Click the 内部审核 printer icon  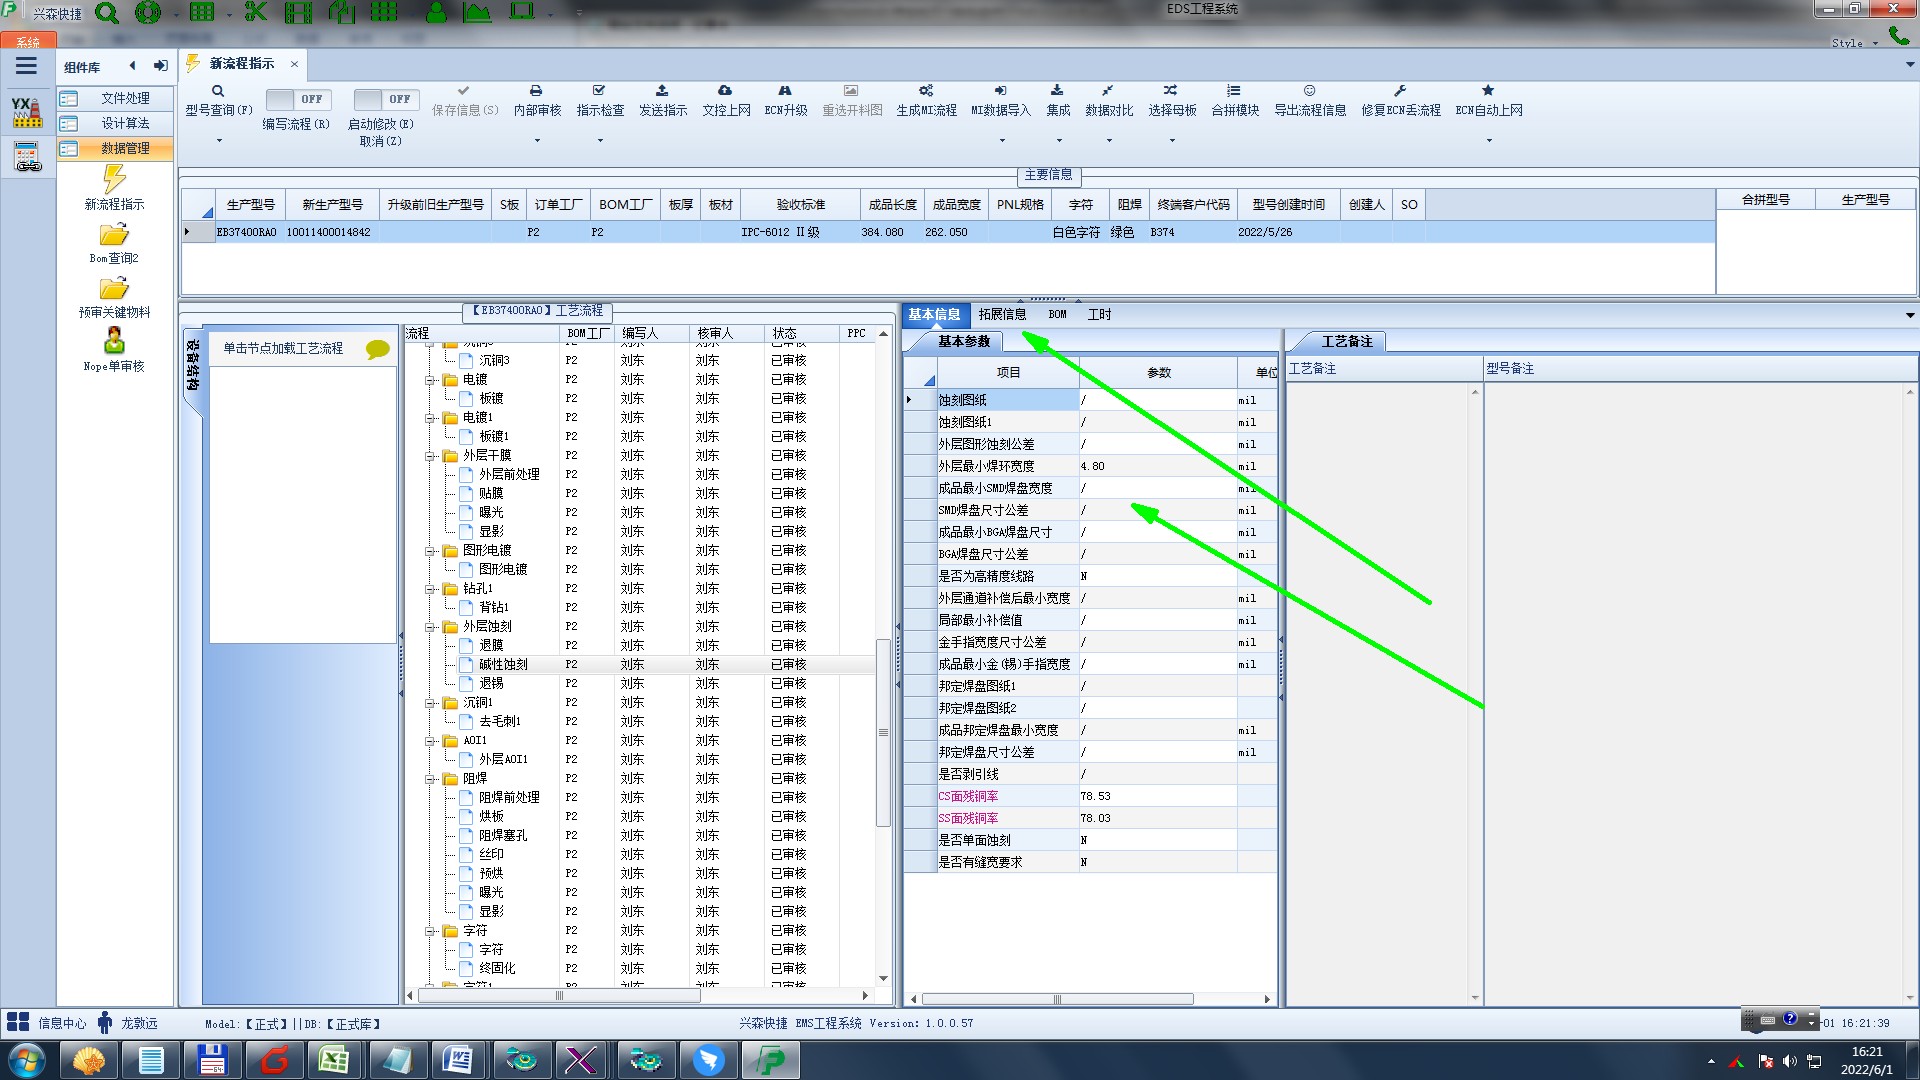click(x=536, y=91)
